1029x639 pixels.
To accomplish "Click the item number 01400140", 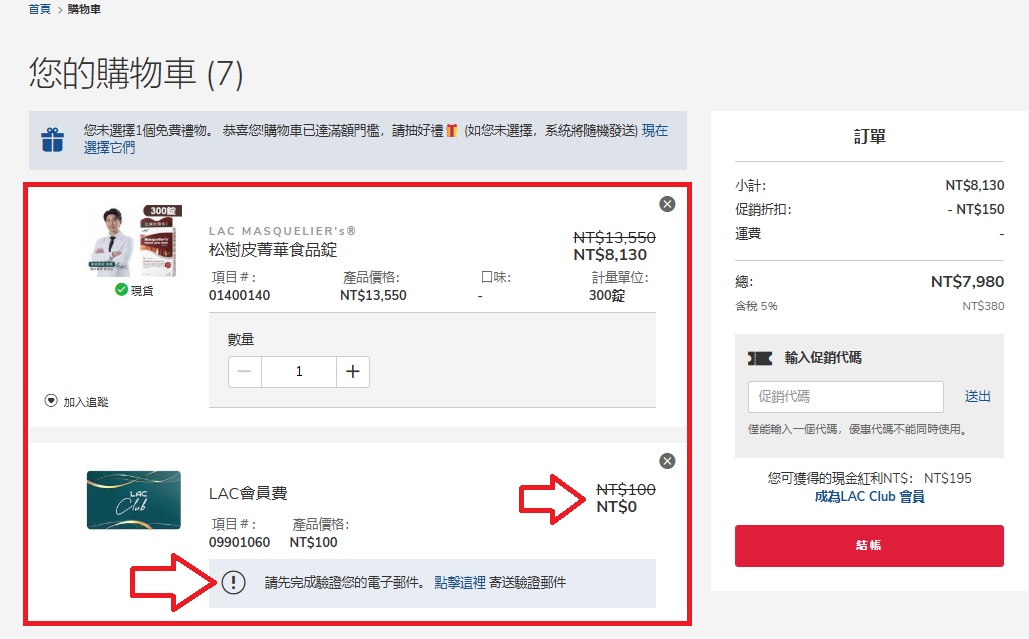I will click(240, 295).
